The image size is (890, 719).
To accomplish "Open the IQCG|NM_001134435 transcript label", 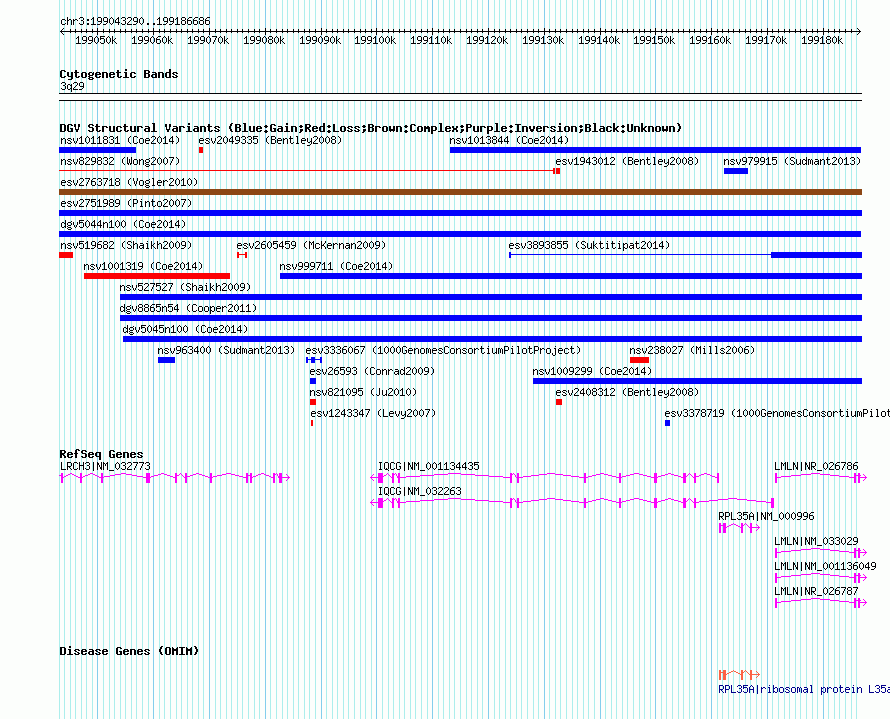I will coord(429,466).
